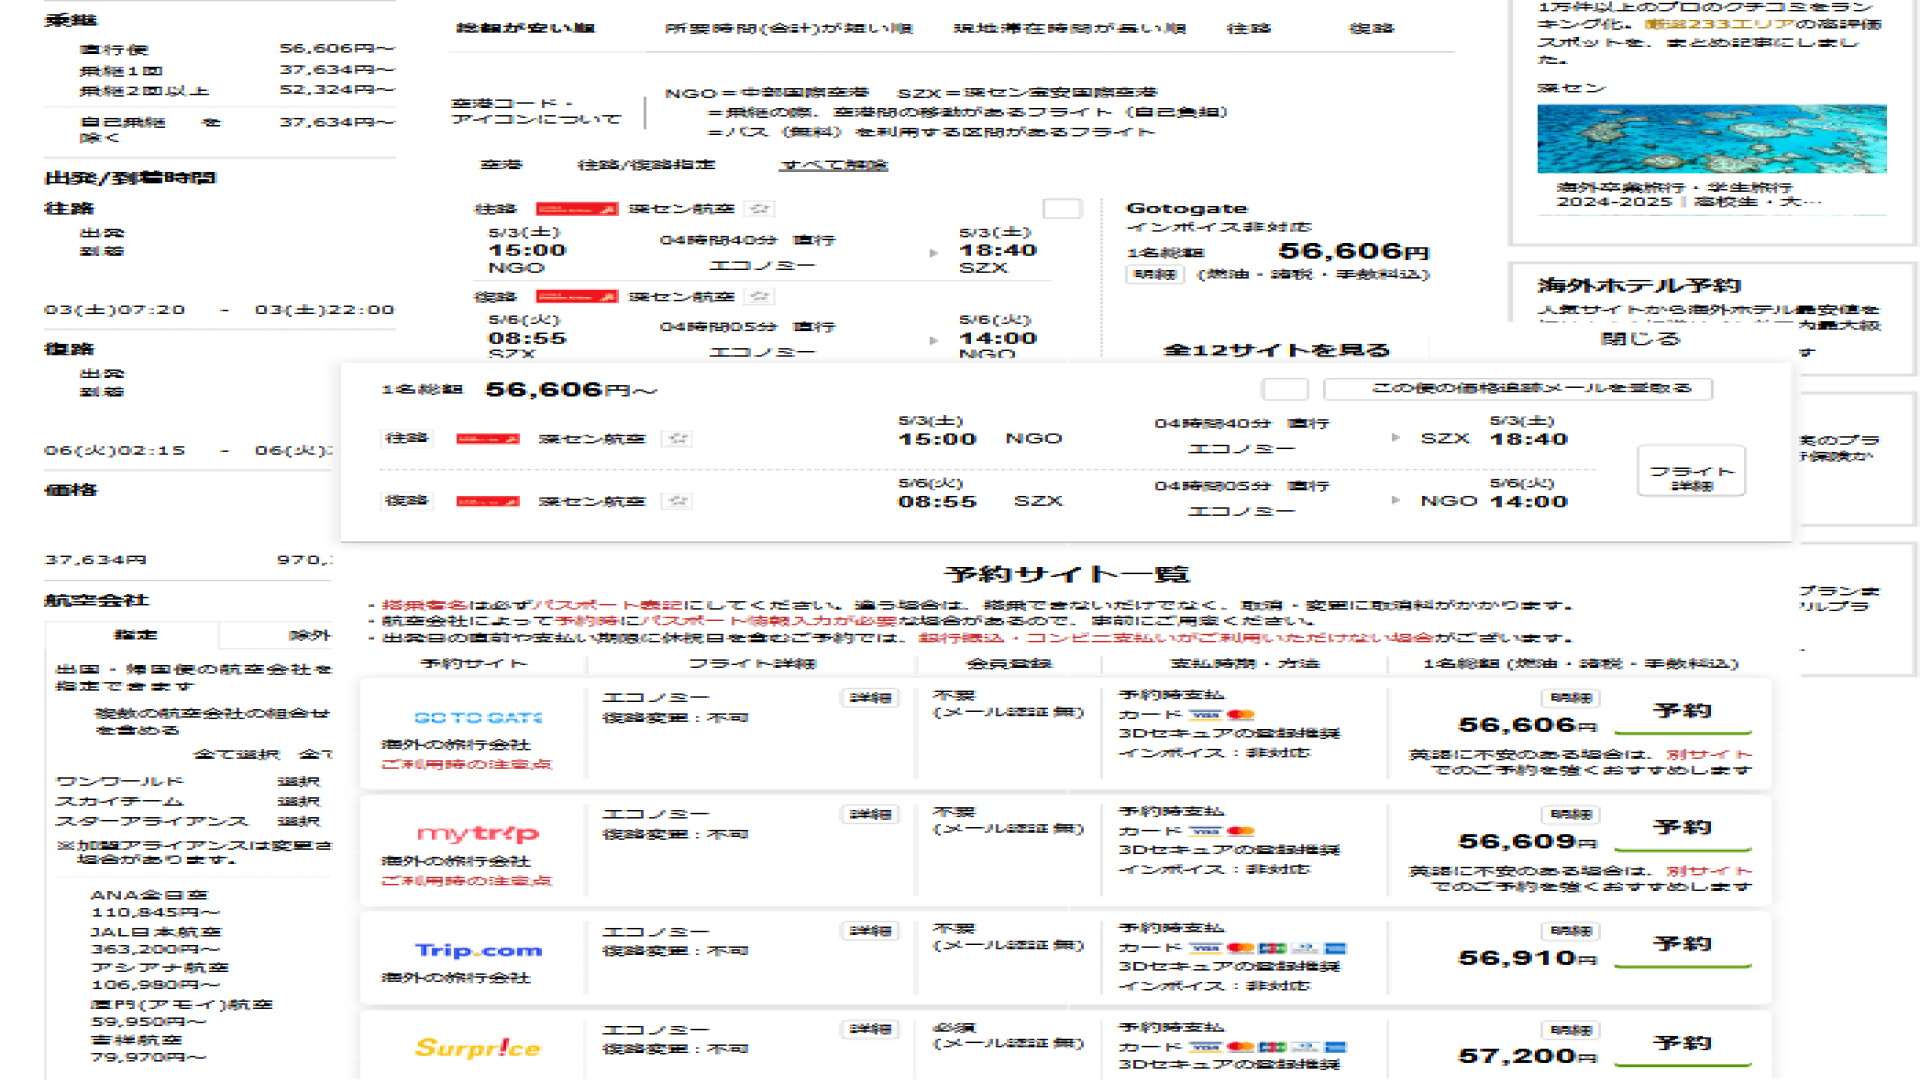Click 予約 button for Trip.com 56,910円

point(1682,945)
